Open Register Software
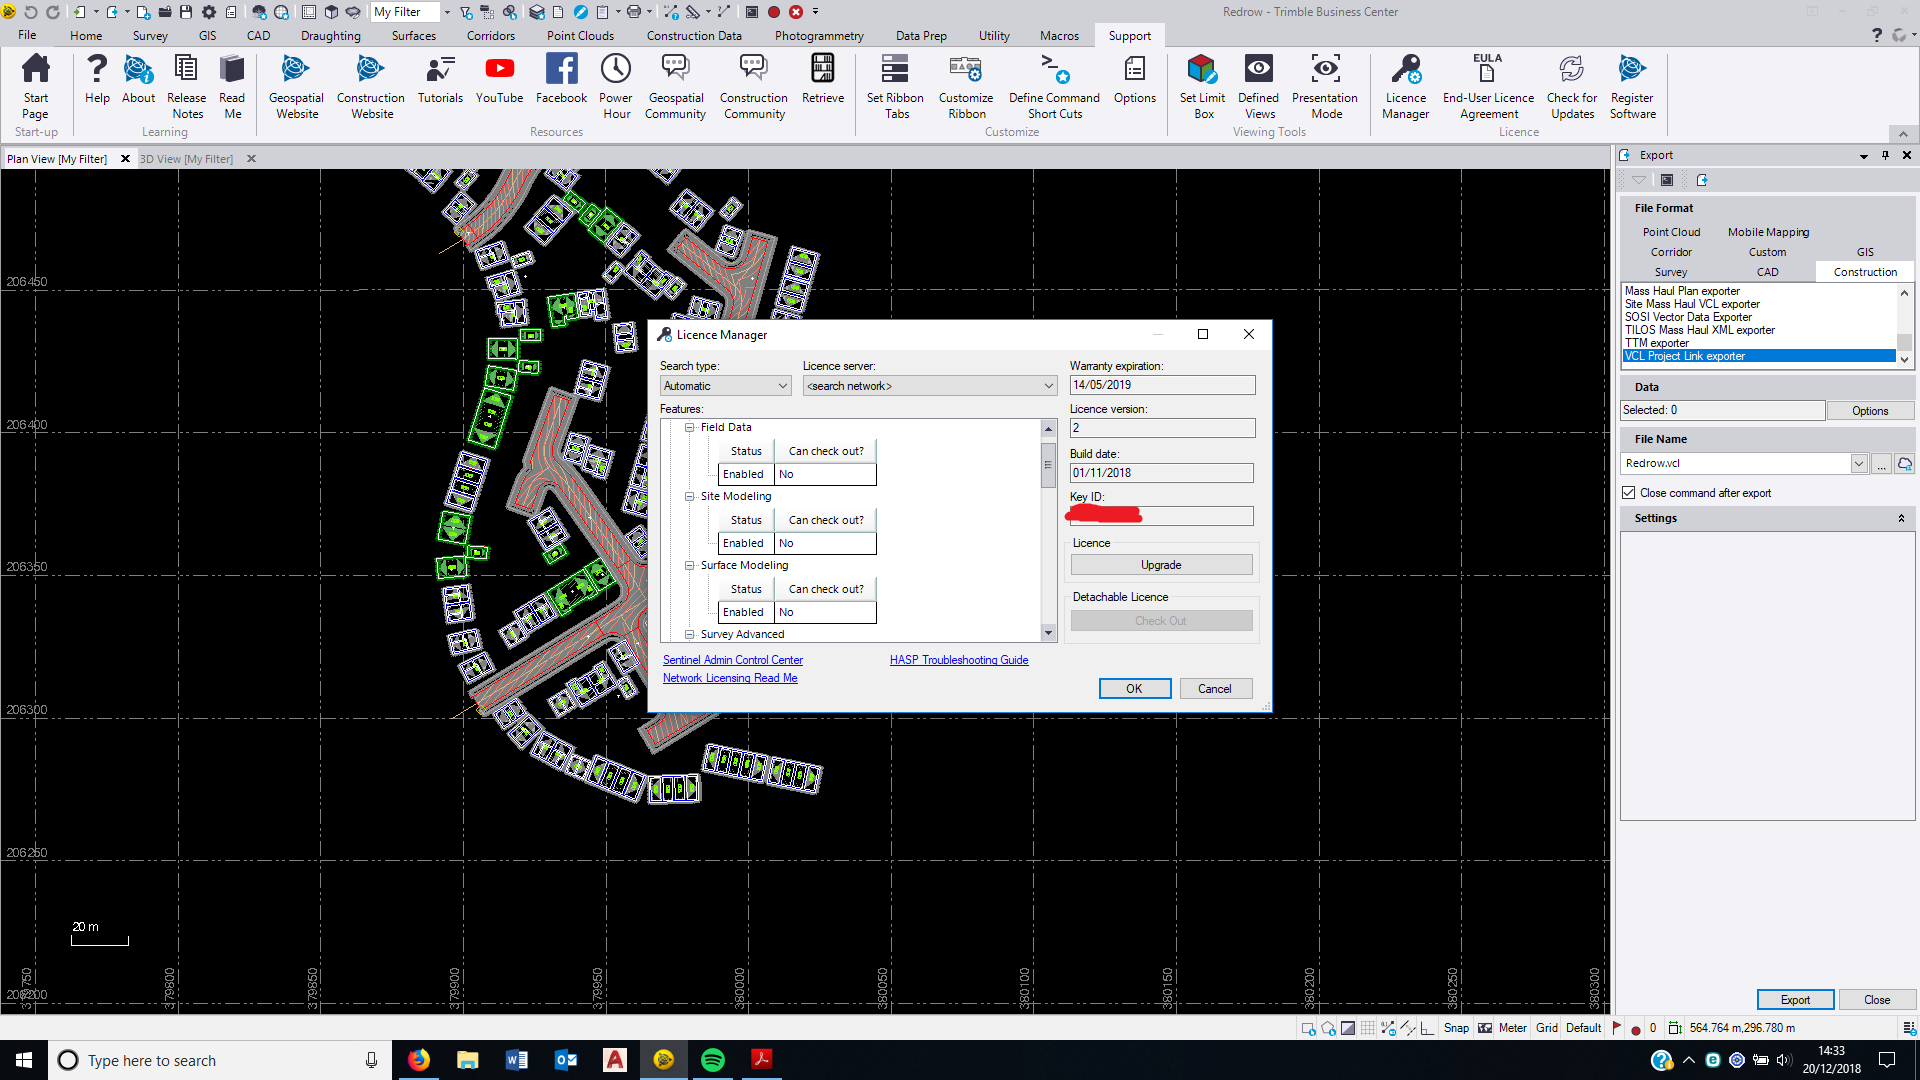 point(1632,85)
